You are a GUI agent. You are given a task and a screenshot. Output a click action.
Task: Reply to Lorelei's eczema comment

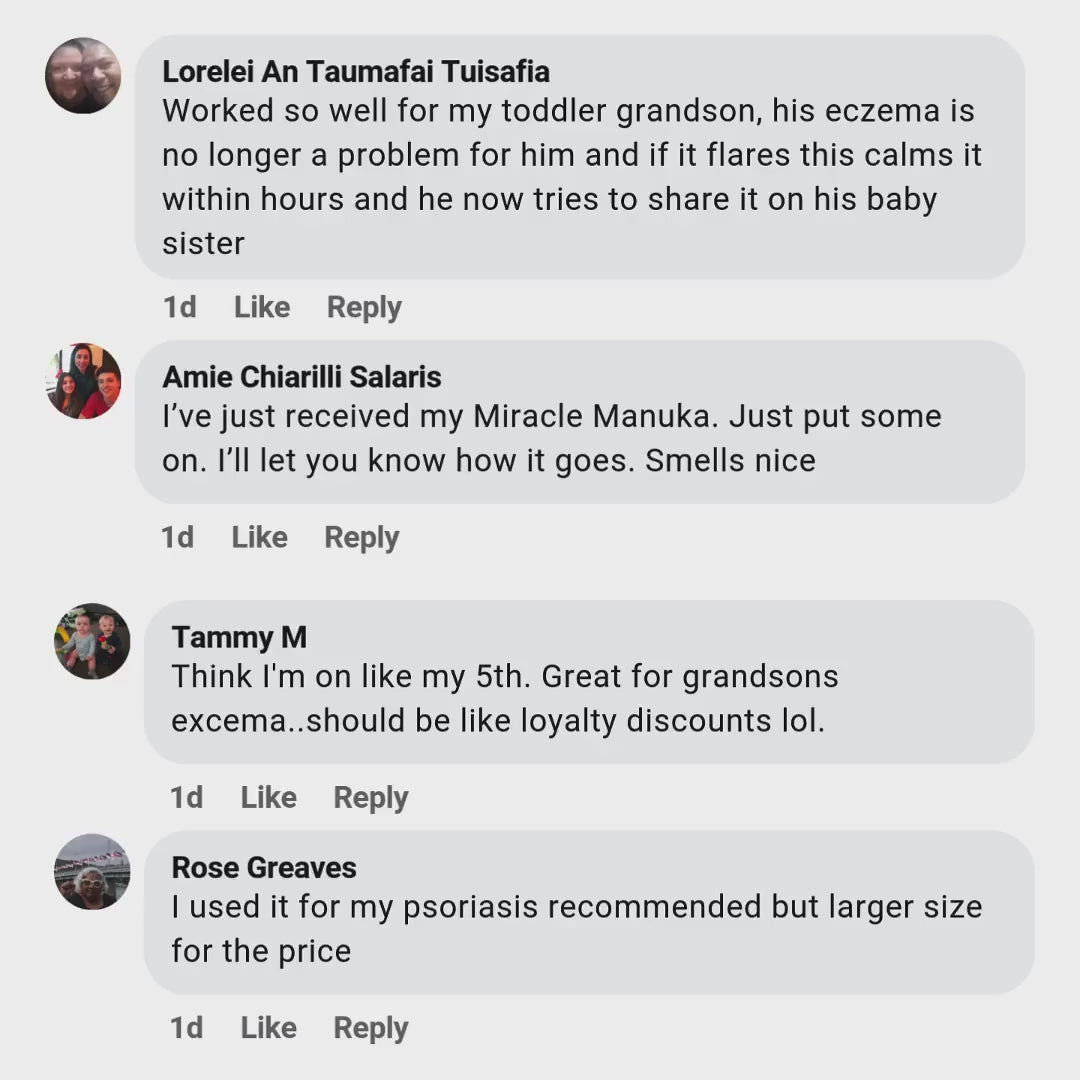(364, 308)
